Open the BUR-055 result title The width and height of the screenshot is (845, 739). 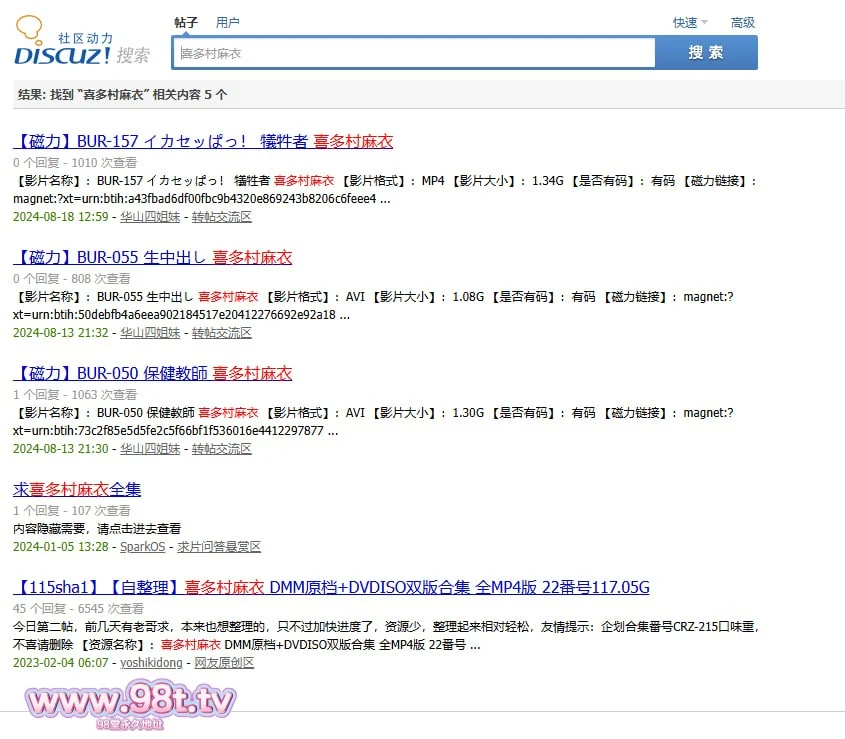[152, 257]
